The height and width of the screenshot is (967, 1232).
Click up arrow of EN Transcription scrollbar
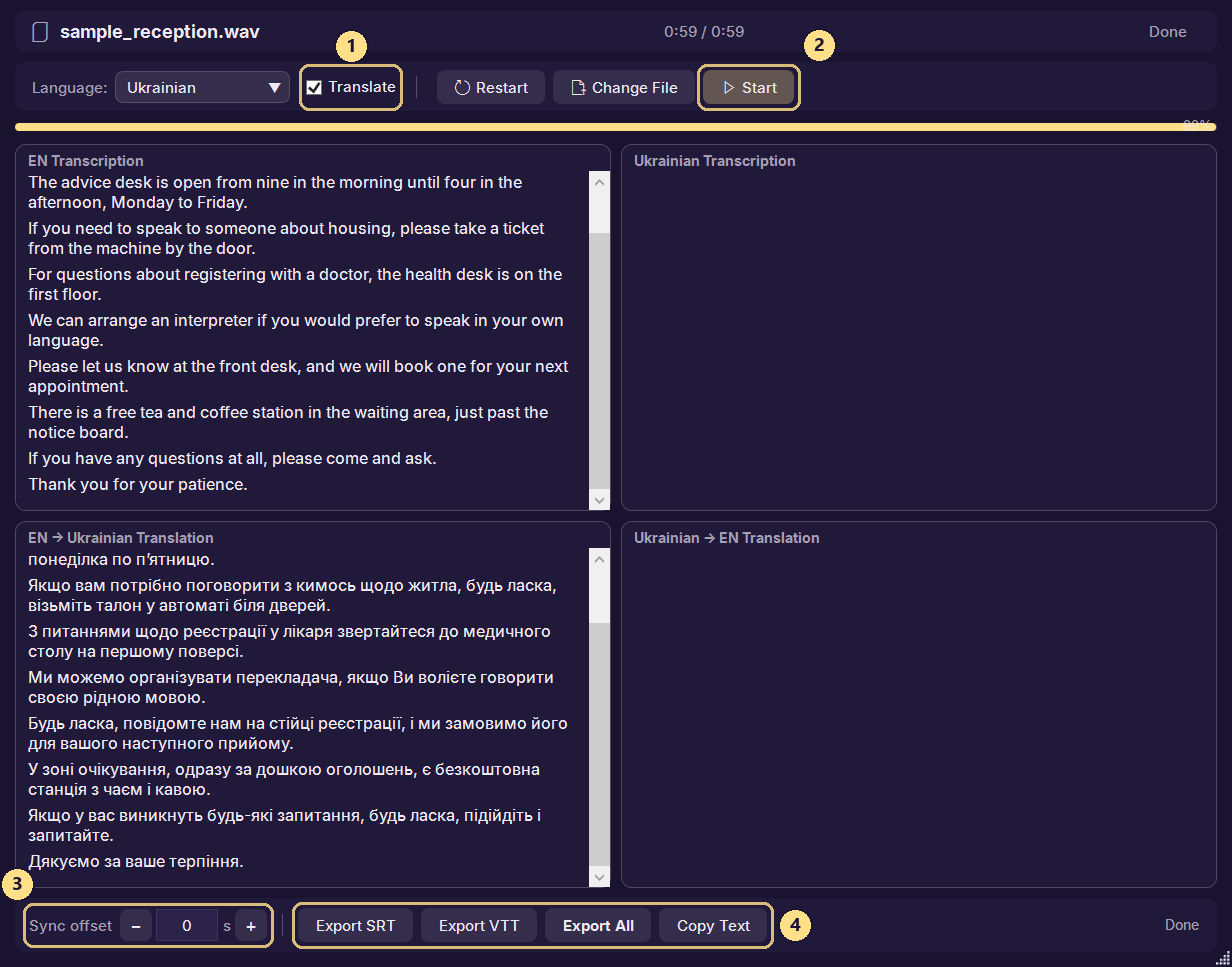599,182
